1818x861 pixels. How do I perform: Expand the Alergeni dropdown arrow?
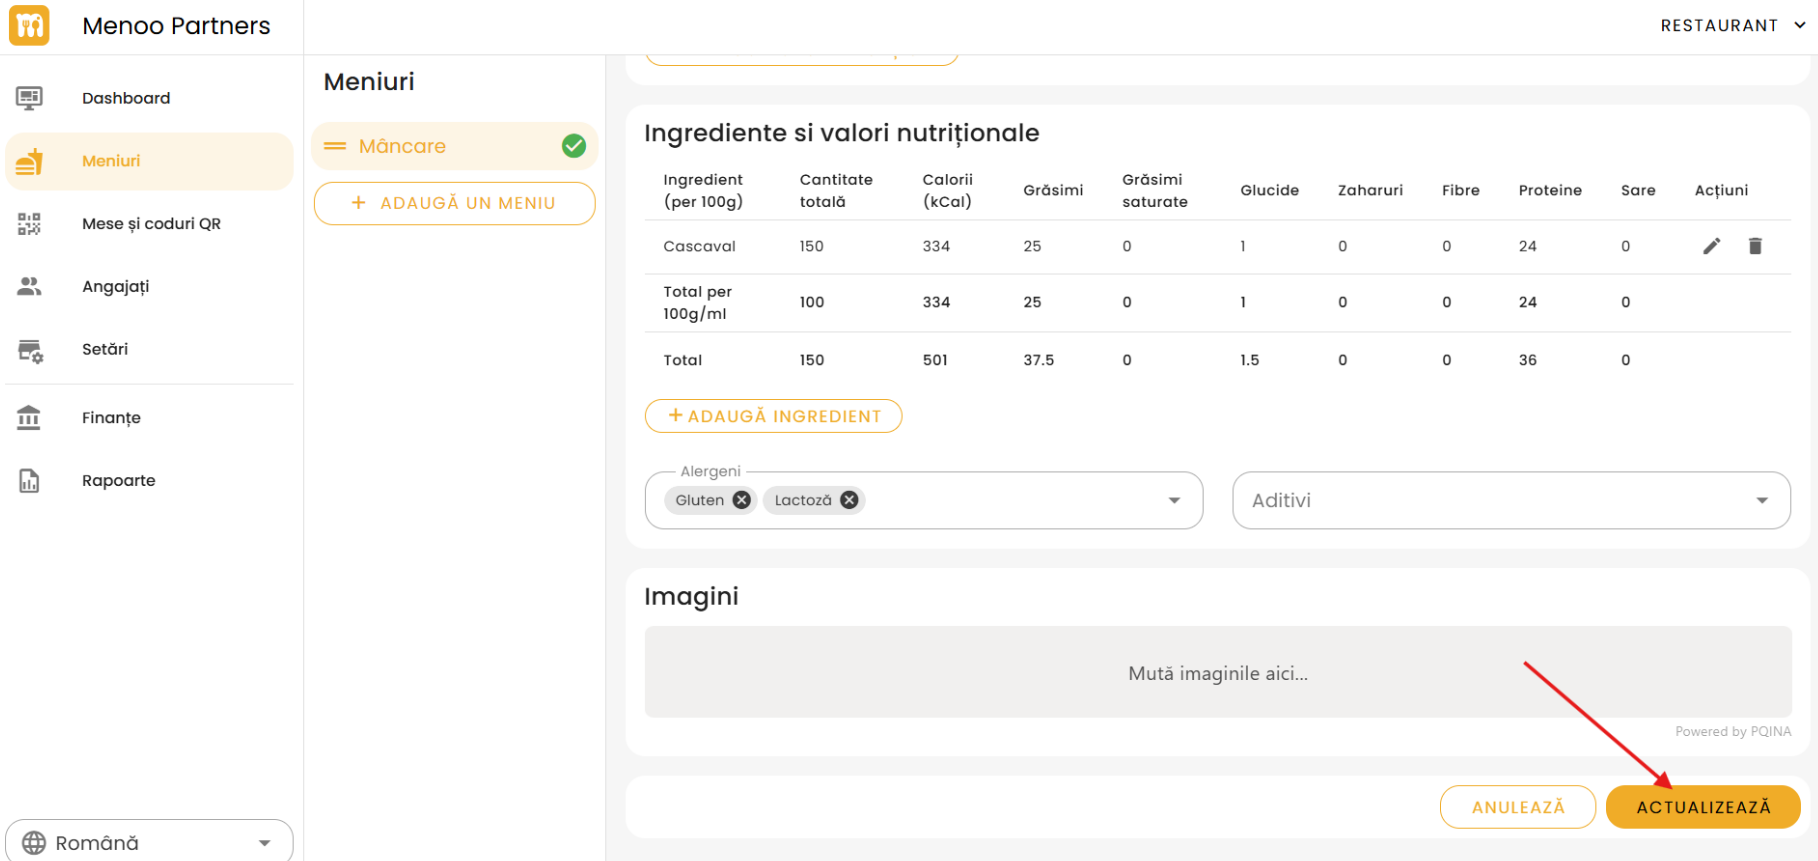click(x=1174, y=500)
